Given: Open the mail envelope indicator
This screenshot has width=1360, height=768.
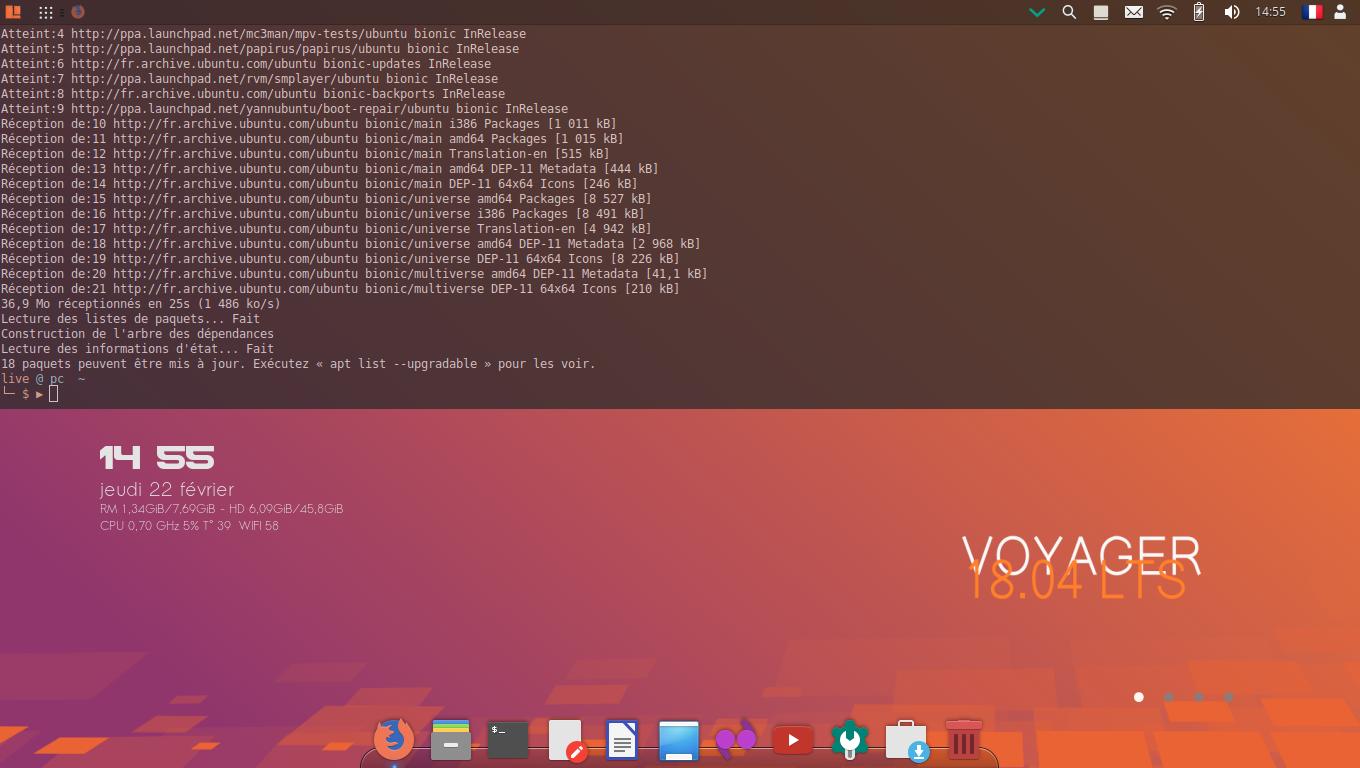Looking at the screenshot, I should [1134, 12].
